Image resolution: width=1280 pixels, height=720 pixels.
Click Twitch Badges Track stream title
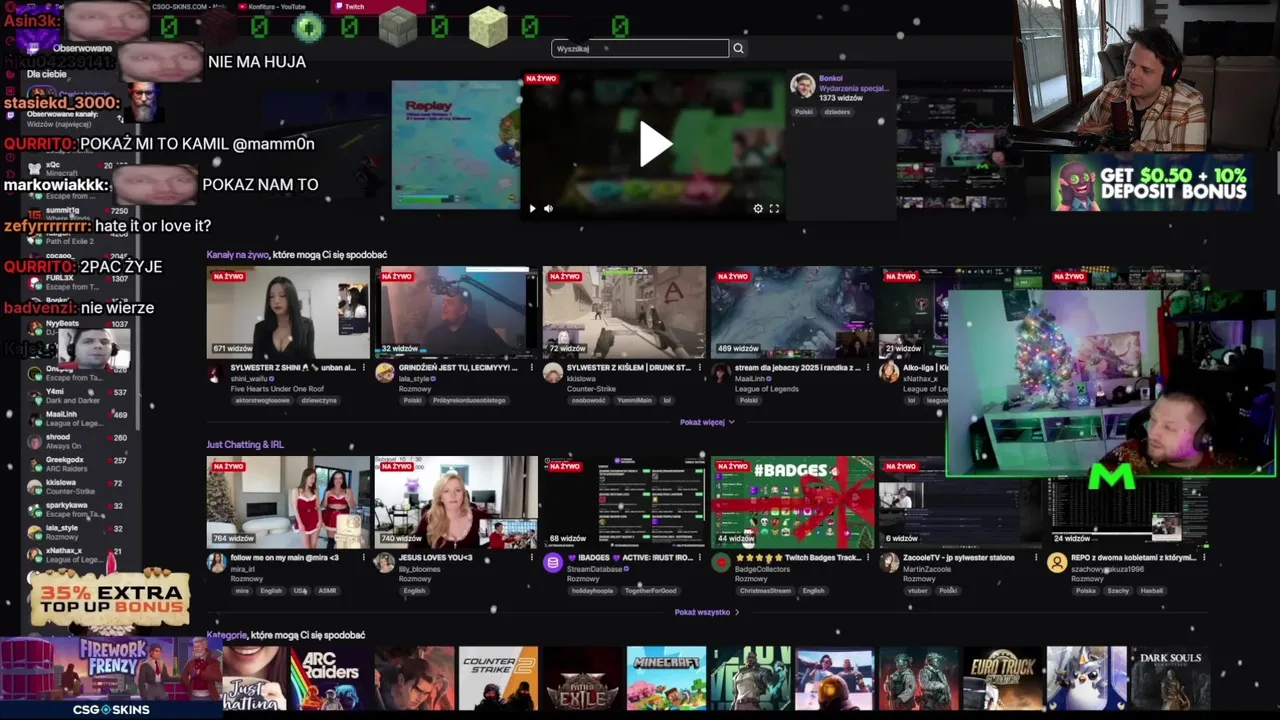click(800, 558)
